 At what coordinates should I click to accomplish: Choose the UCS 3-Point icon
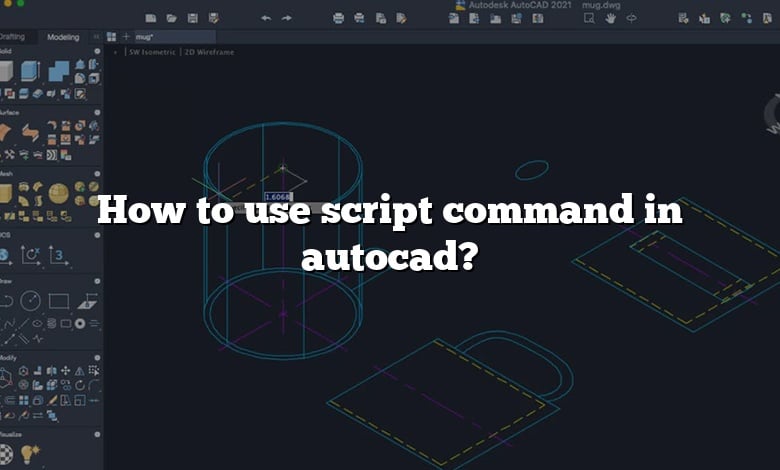coord(58,256)
